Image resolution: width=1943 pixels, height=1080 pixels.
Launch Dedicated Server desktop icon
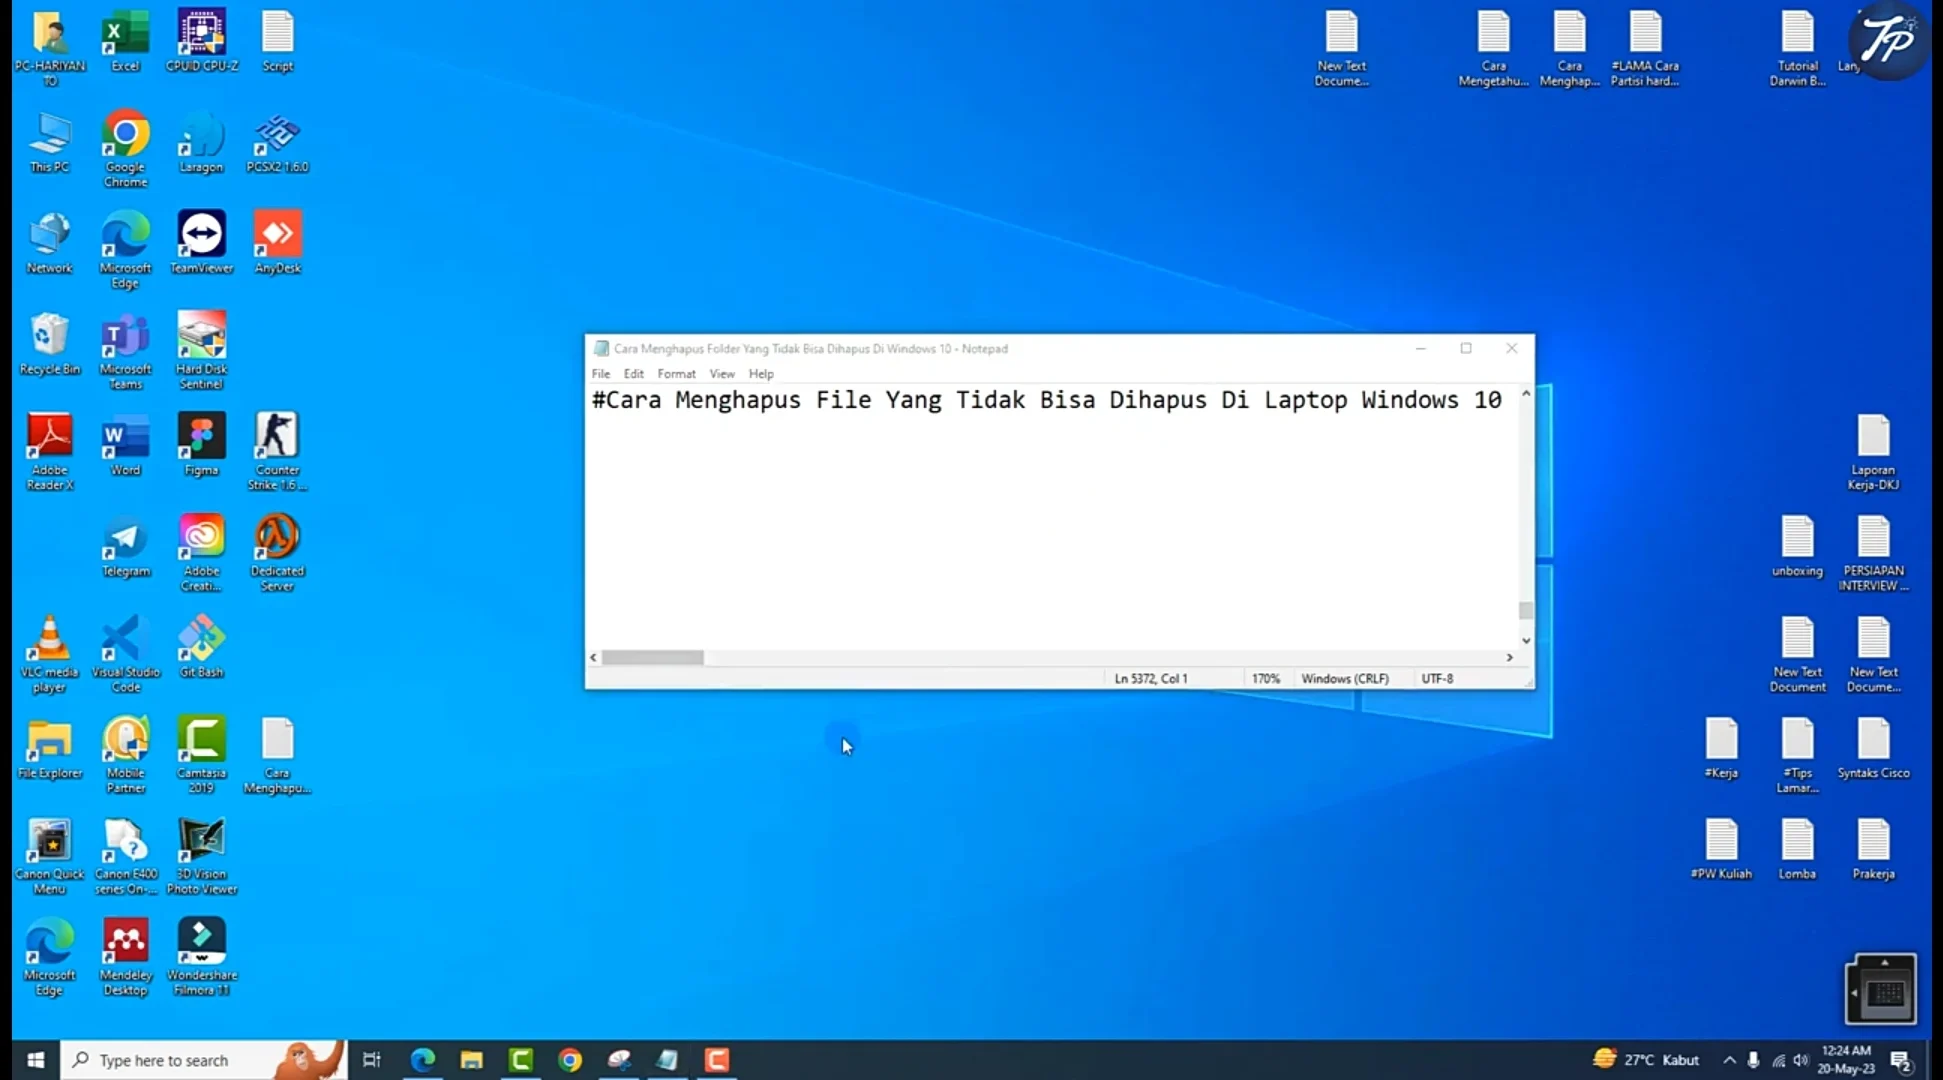tap(277, 553)
